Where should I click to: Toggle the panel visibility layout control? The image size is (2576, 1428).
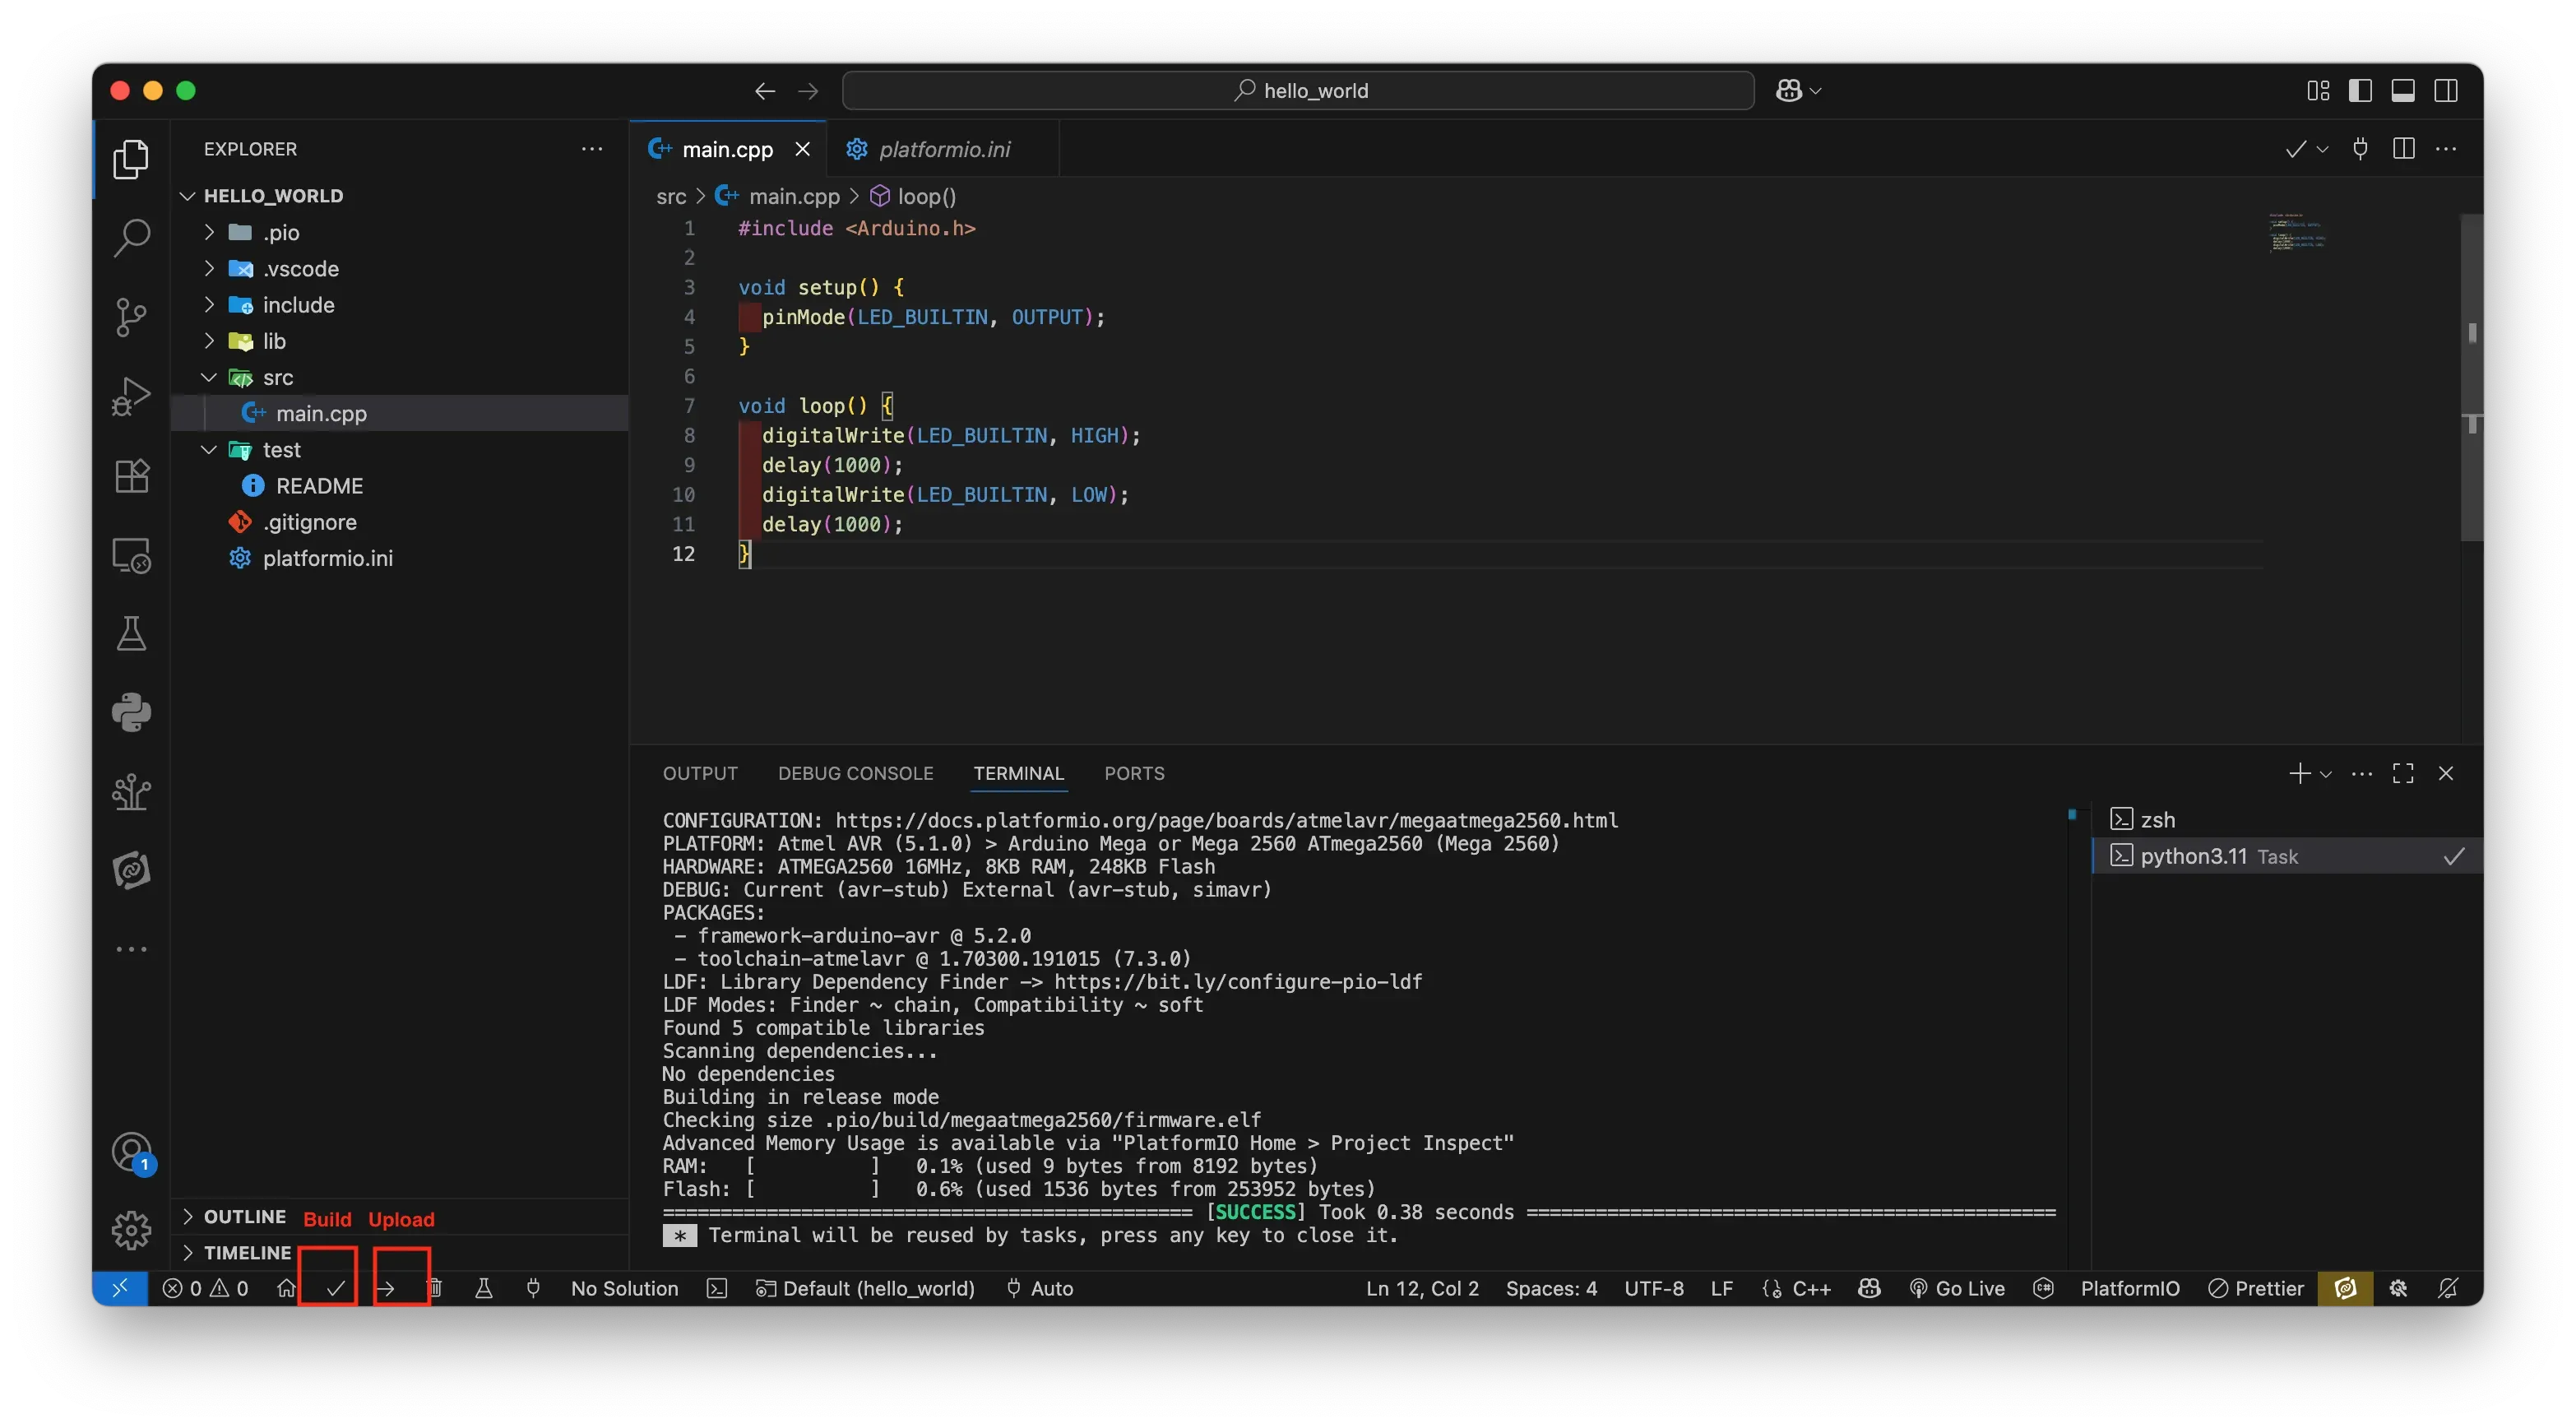point(2403,90)
